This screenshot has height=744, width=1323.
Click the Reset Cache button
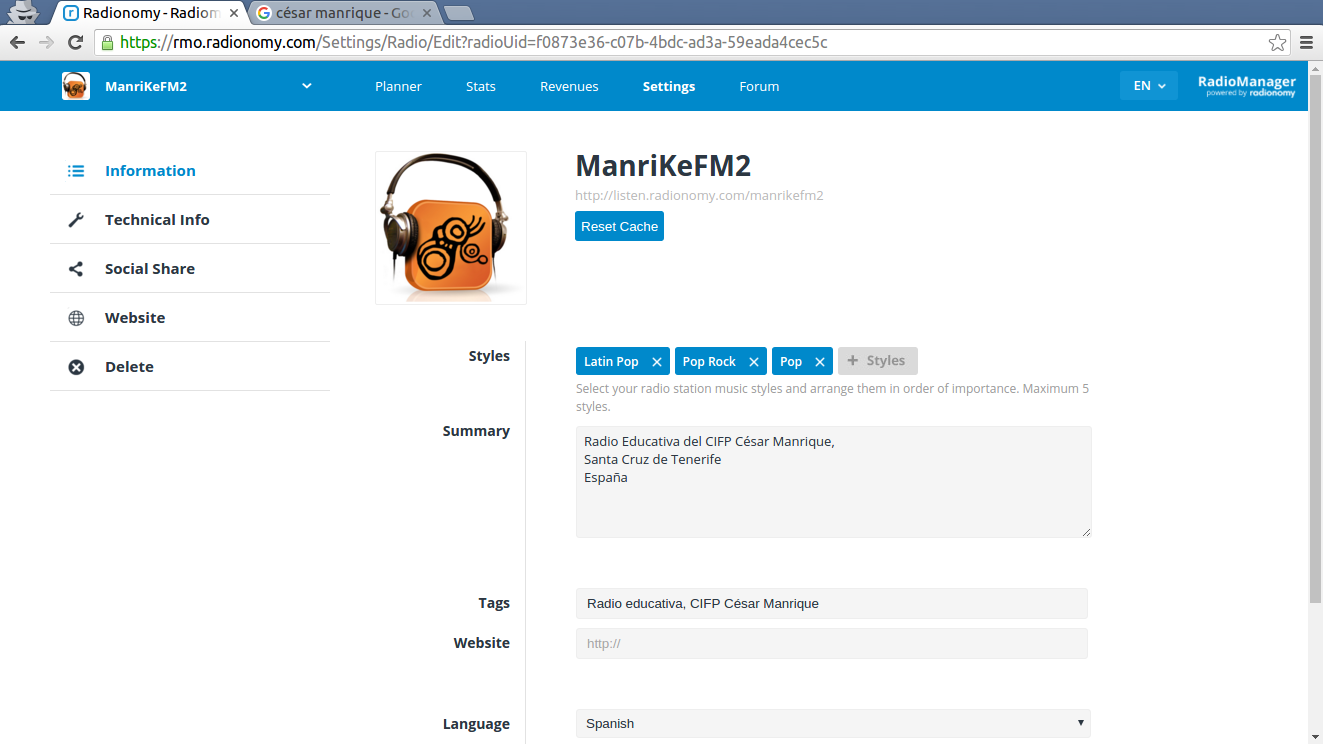pos(619,226)
